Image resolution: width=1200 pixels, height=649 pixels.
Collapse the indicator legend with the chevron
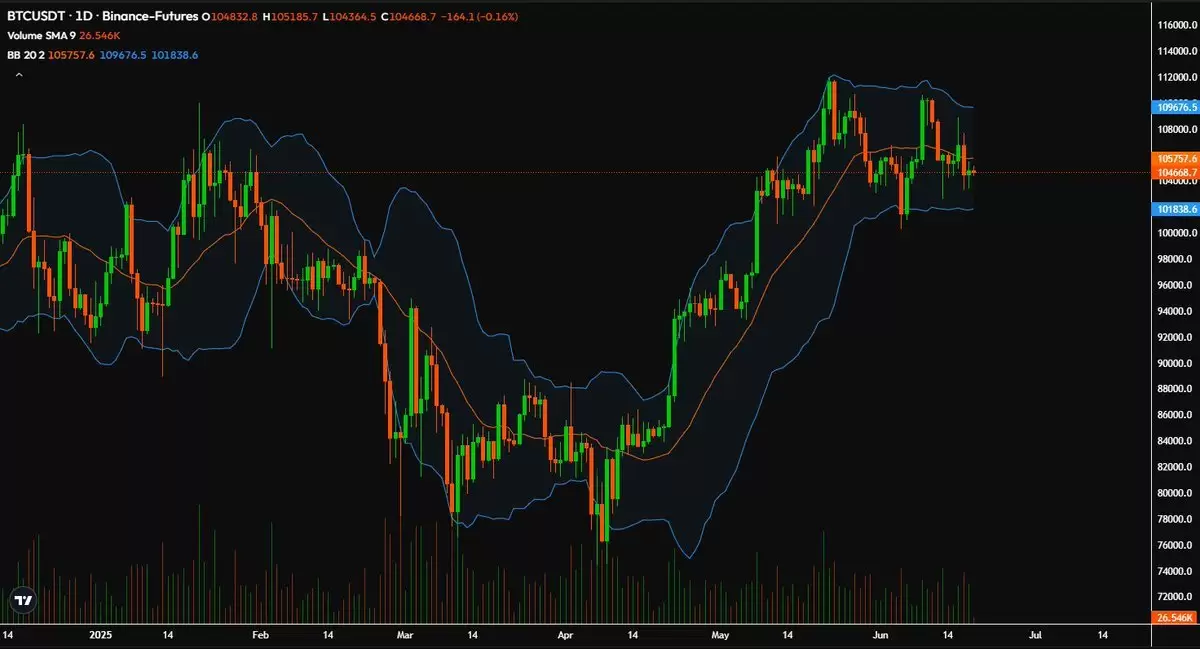[x=18, y=74]
